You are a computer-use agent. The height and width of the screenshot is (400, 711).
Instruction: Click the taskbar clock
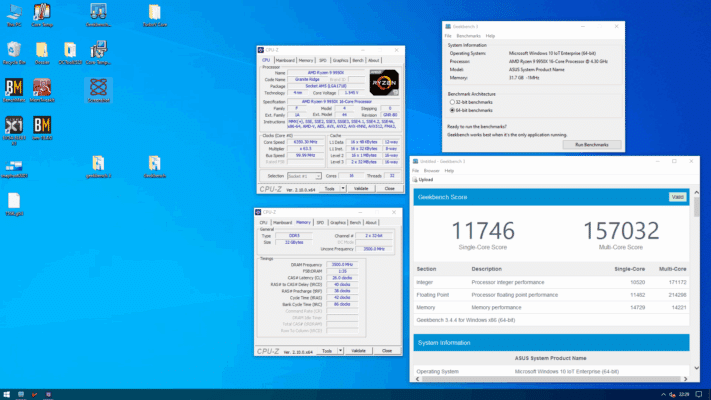[x=684, y=395]
